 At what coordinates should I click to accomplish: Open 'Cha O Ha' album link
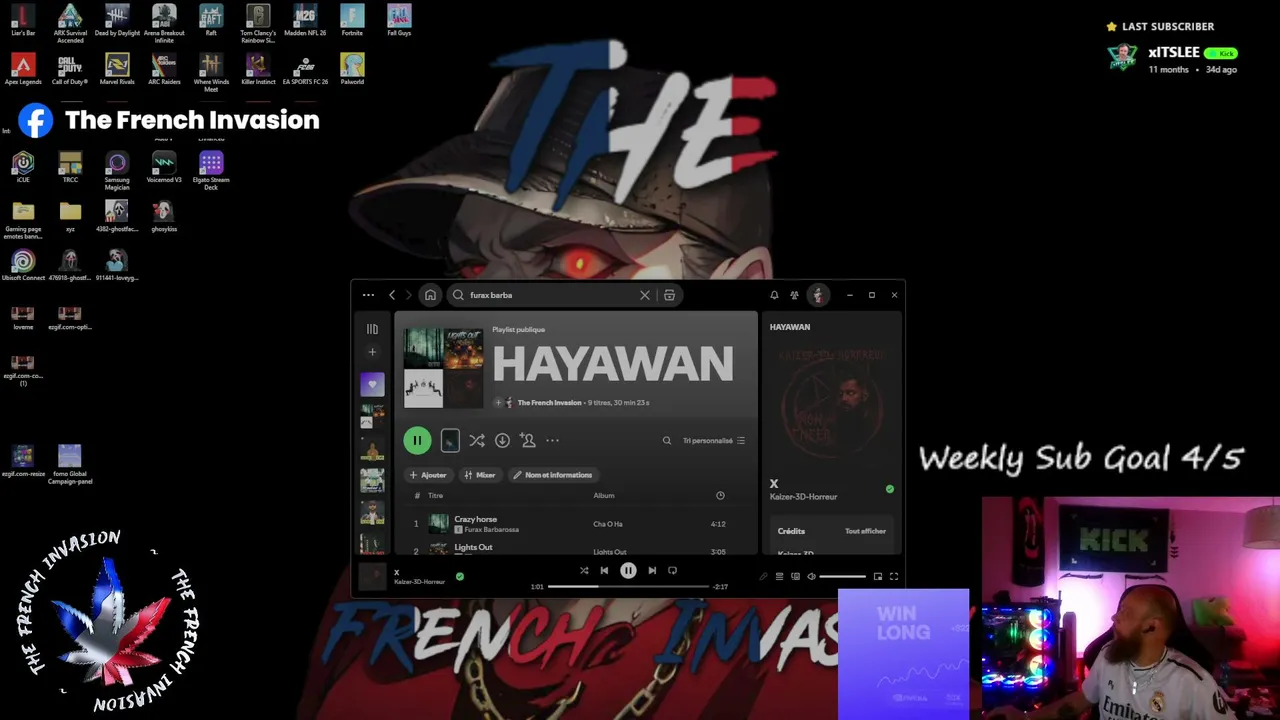[x=608, y=524]
